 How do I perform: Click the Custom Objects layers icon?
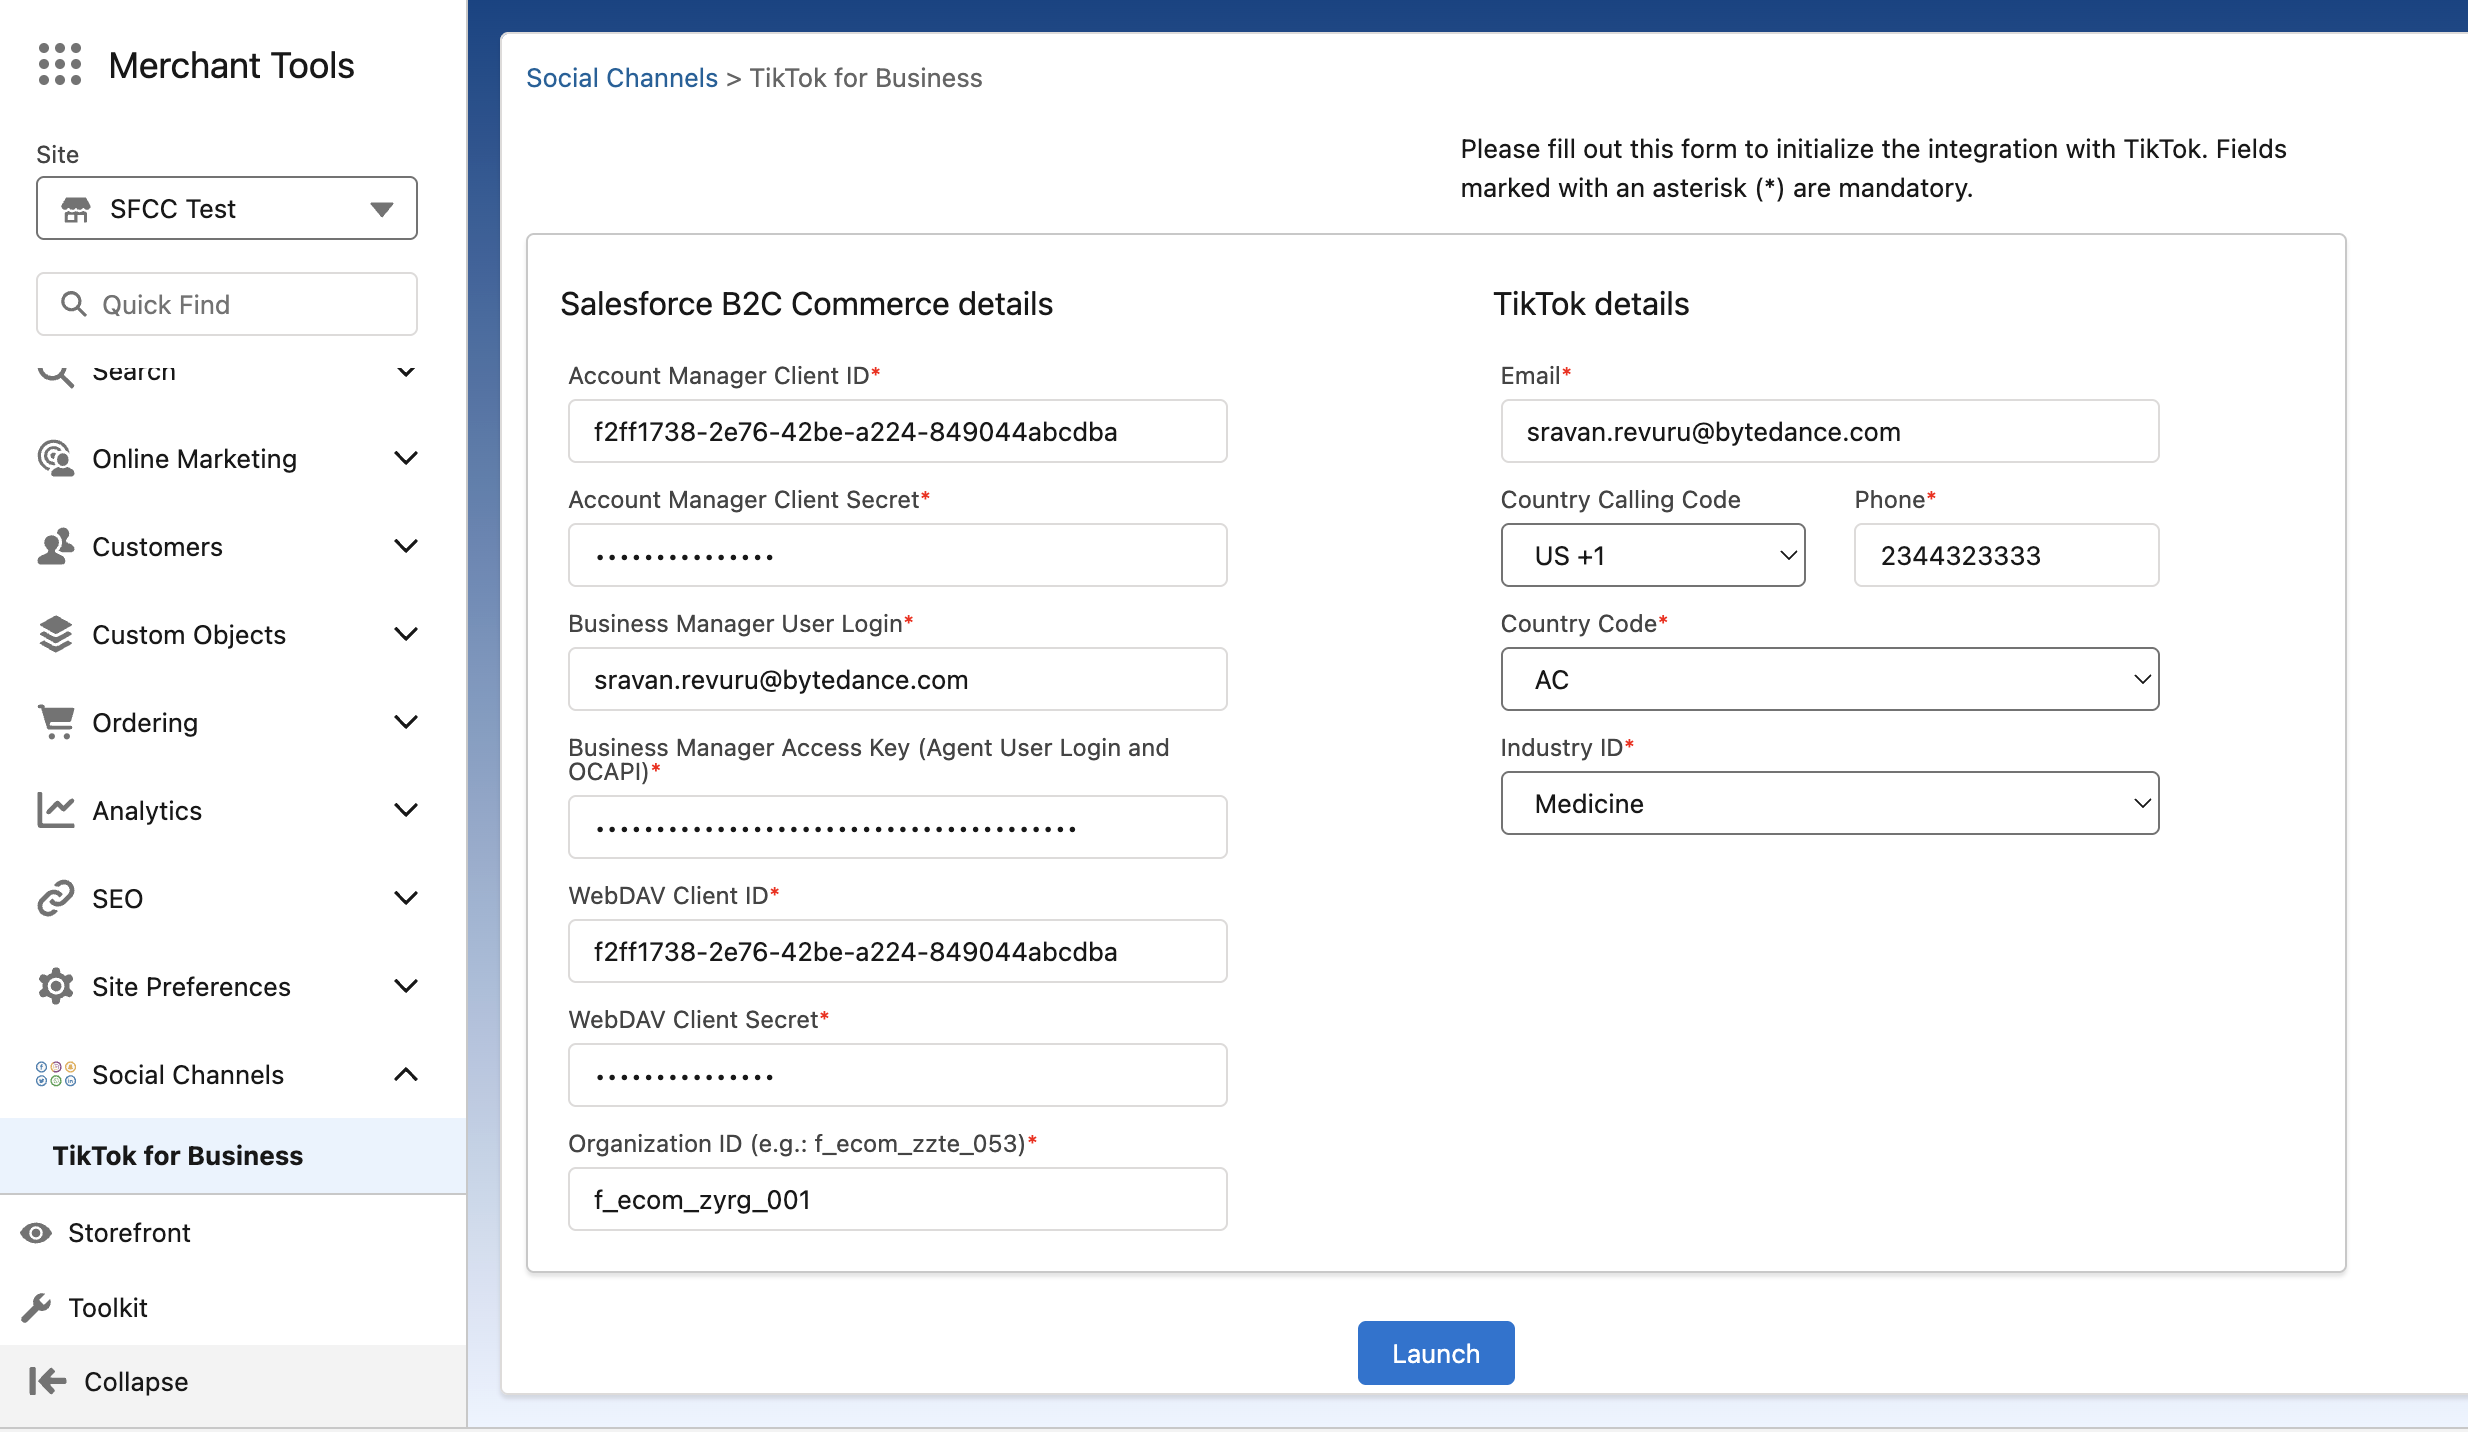click(56, 634)
